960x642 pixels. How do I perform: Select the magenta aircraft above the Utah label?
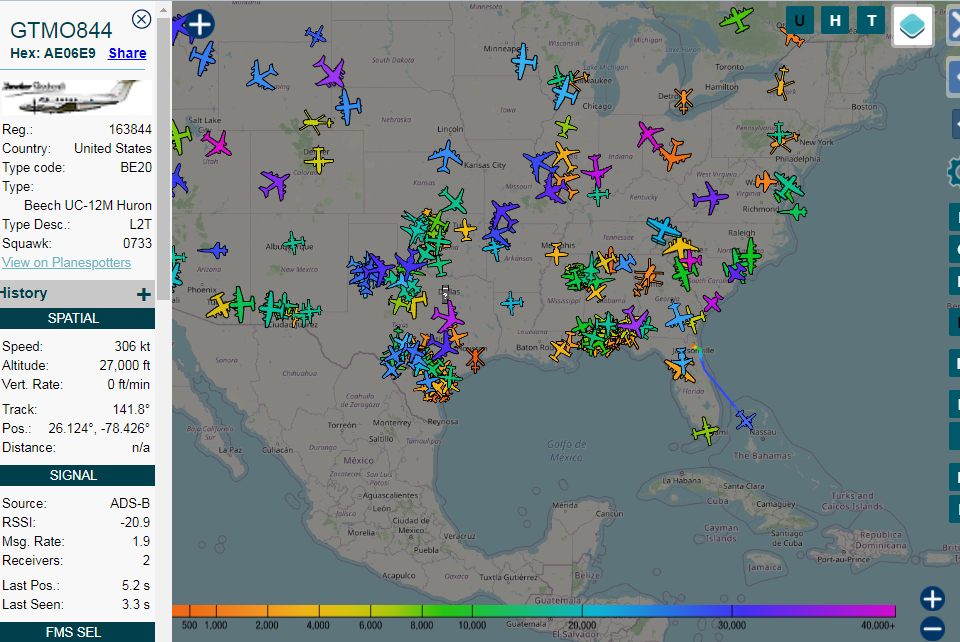216,145
